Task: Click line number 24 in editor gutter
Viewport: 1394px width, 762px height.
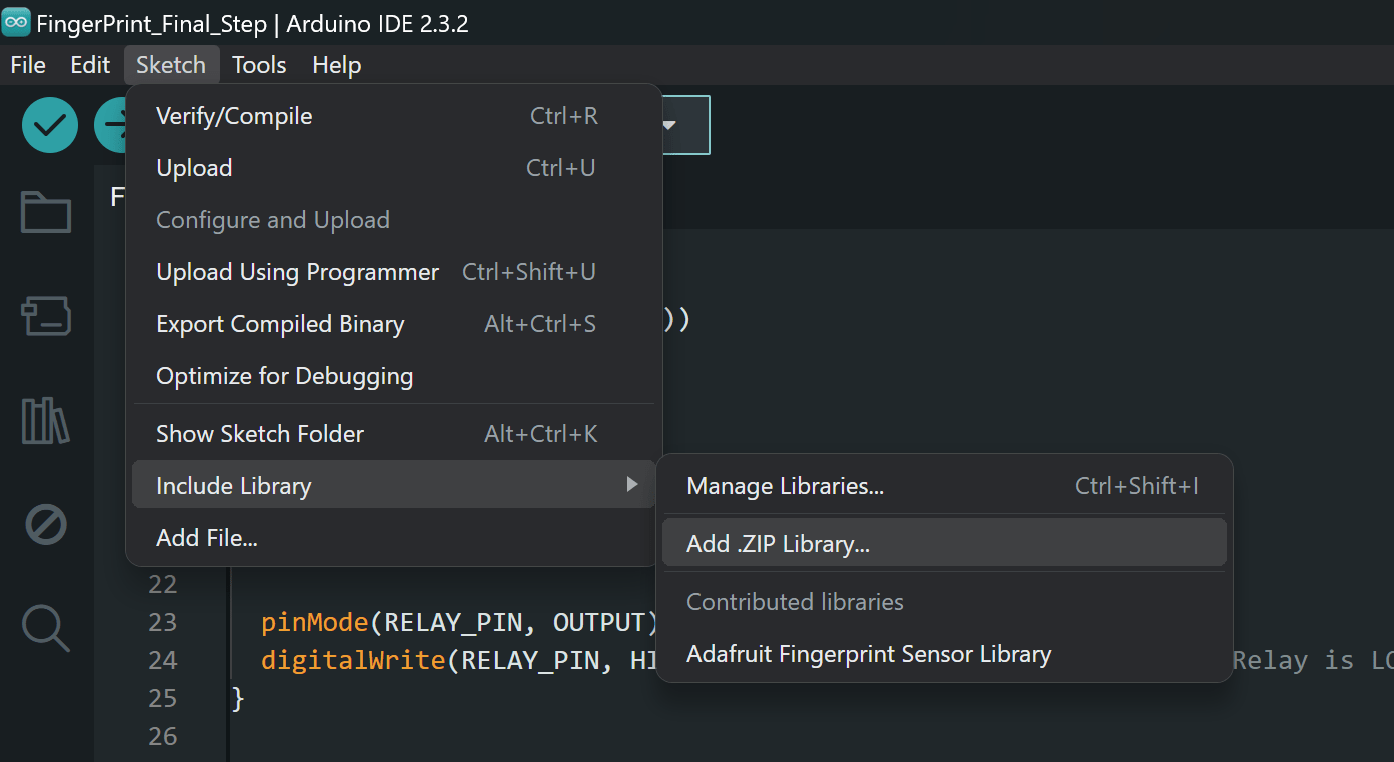Action: [x=162, y=660]
